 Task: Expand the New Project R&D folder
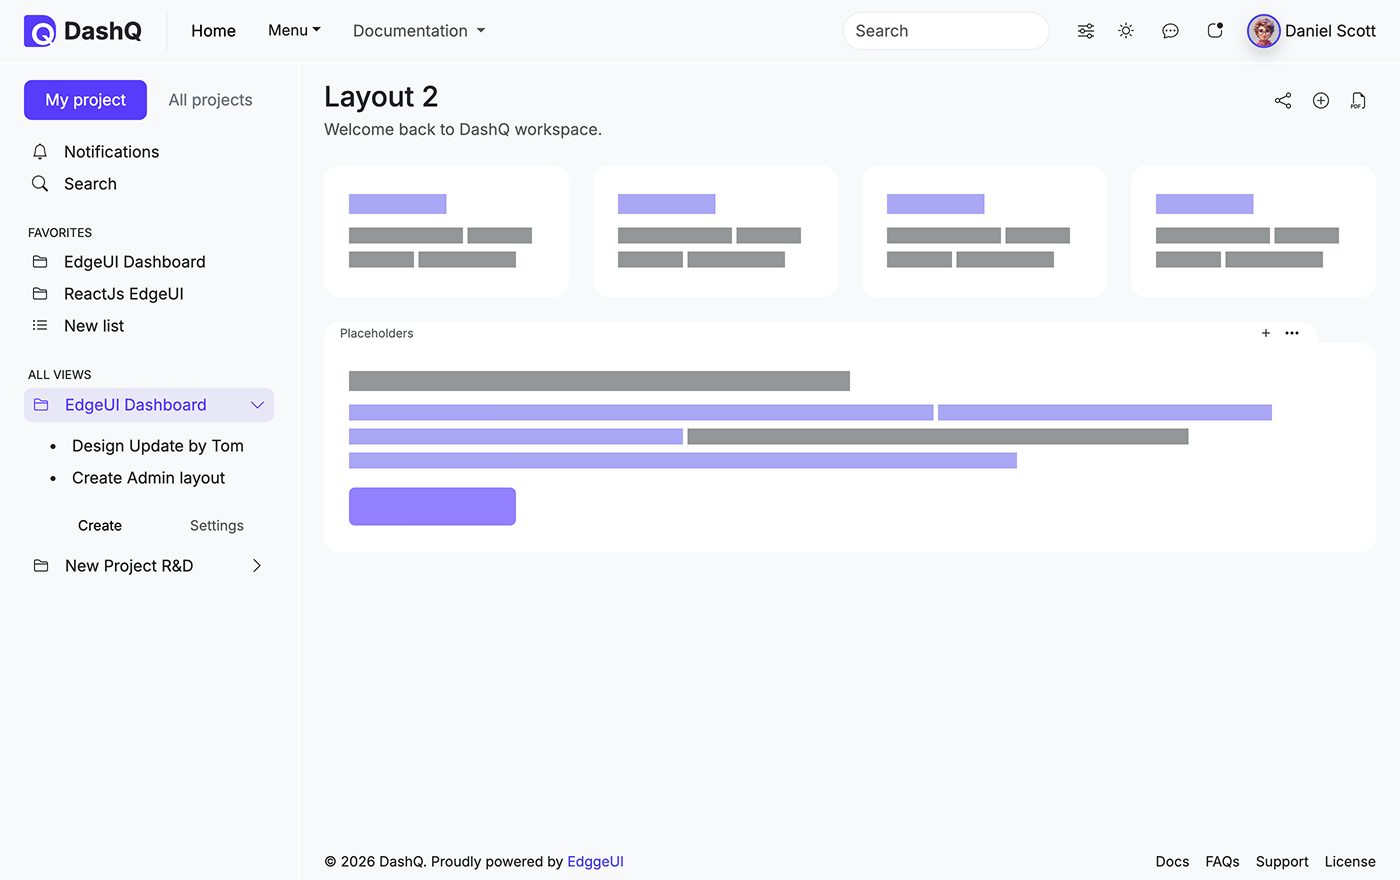(x=256, y=565)
